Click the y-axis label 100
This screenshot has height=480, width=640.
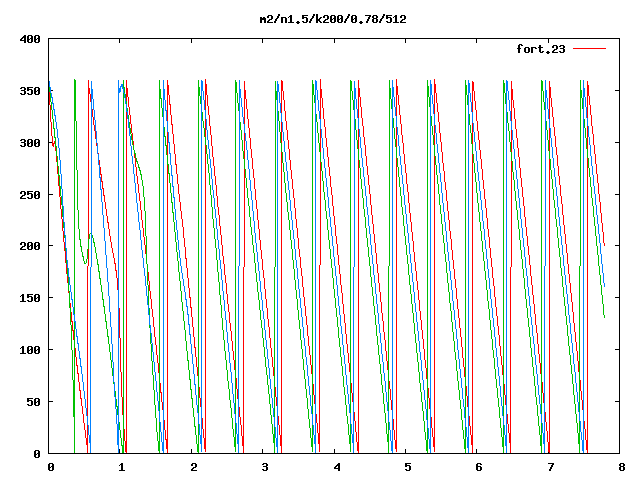tap(30, 350)
